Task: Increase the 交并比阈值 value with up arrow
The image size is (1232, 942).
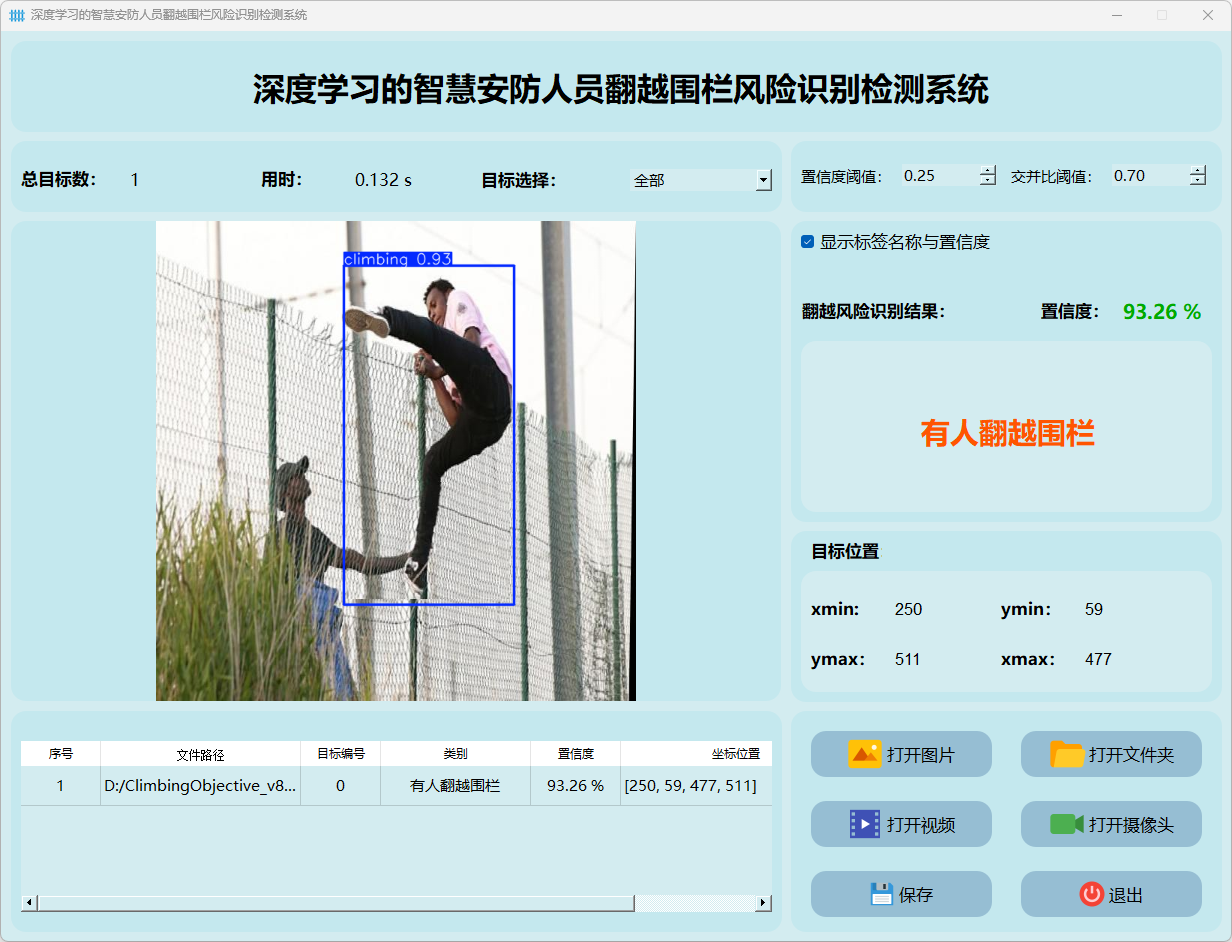Action: (1198, 170)
